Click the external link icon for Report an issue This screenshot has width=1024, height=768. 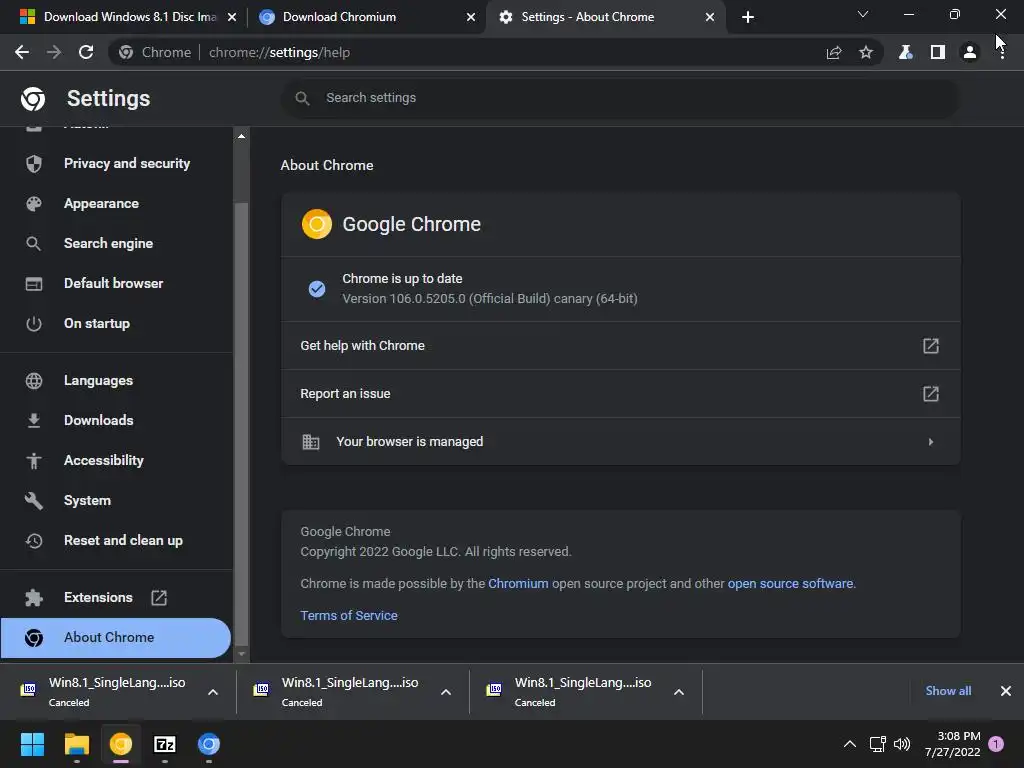point(931,394)
